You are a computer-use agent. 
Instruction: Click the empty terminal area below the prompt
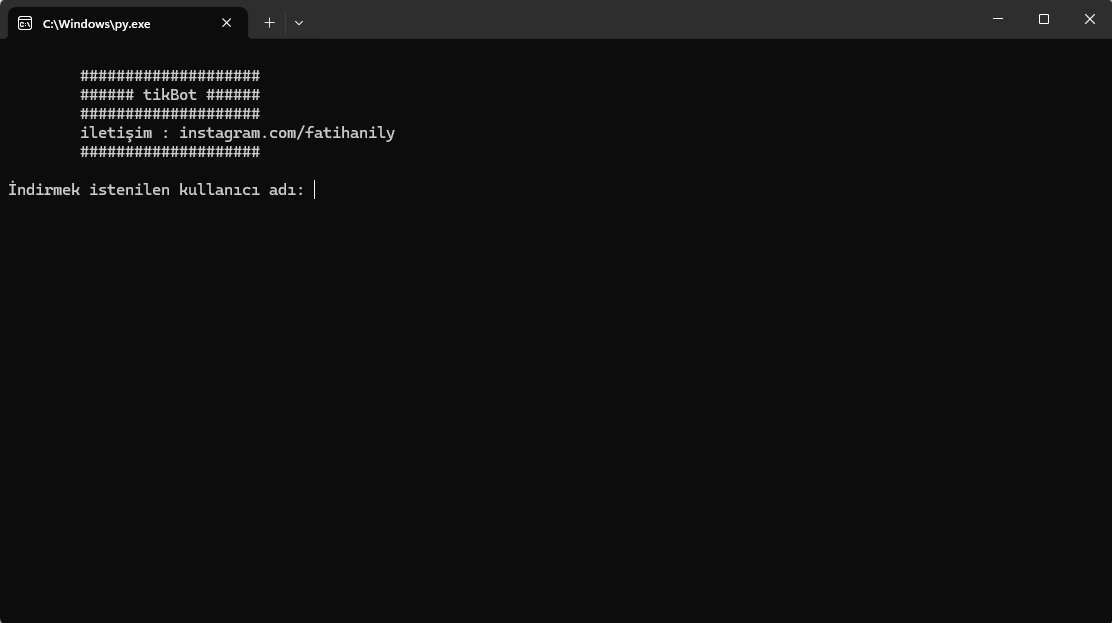pyautogui.click(x=556, y=400)
